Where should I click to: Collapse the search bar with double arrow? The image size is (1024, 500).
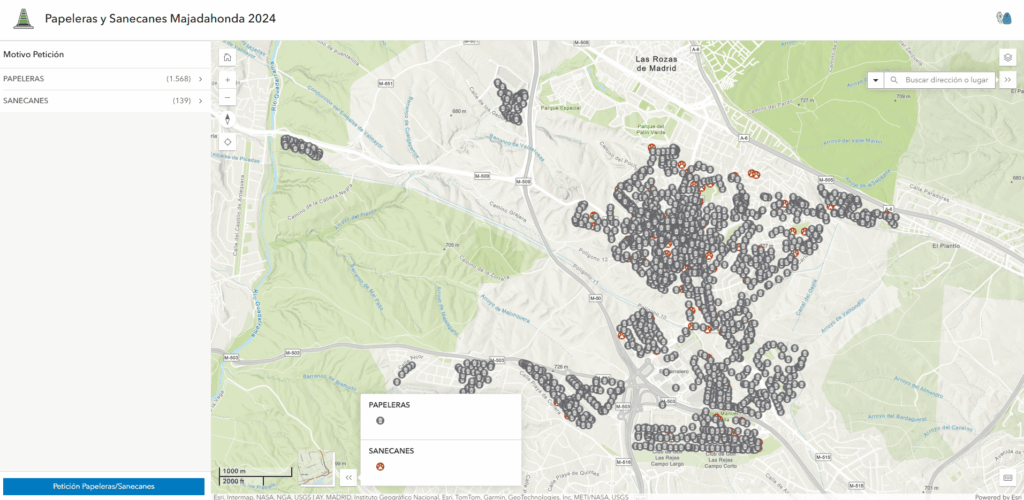pos(1007,80)
